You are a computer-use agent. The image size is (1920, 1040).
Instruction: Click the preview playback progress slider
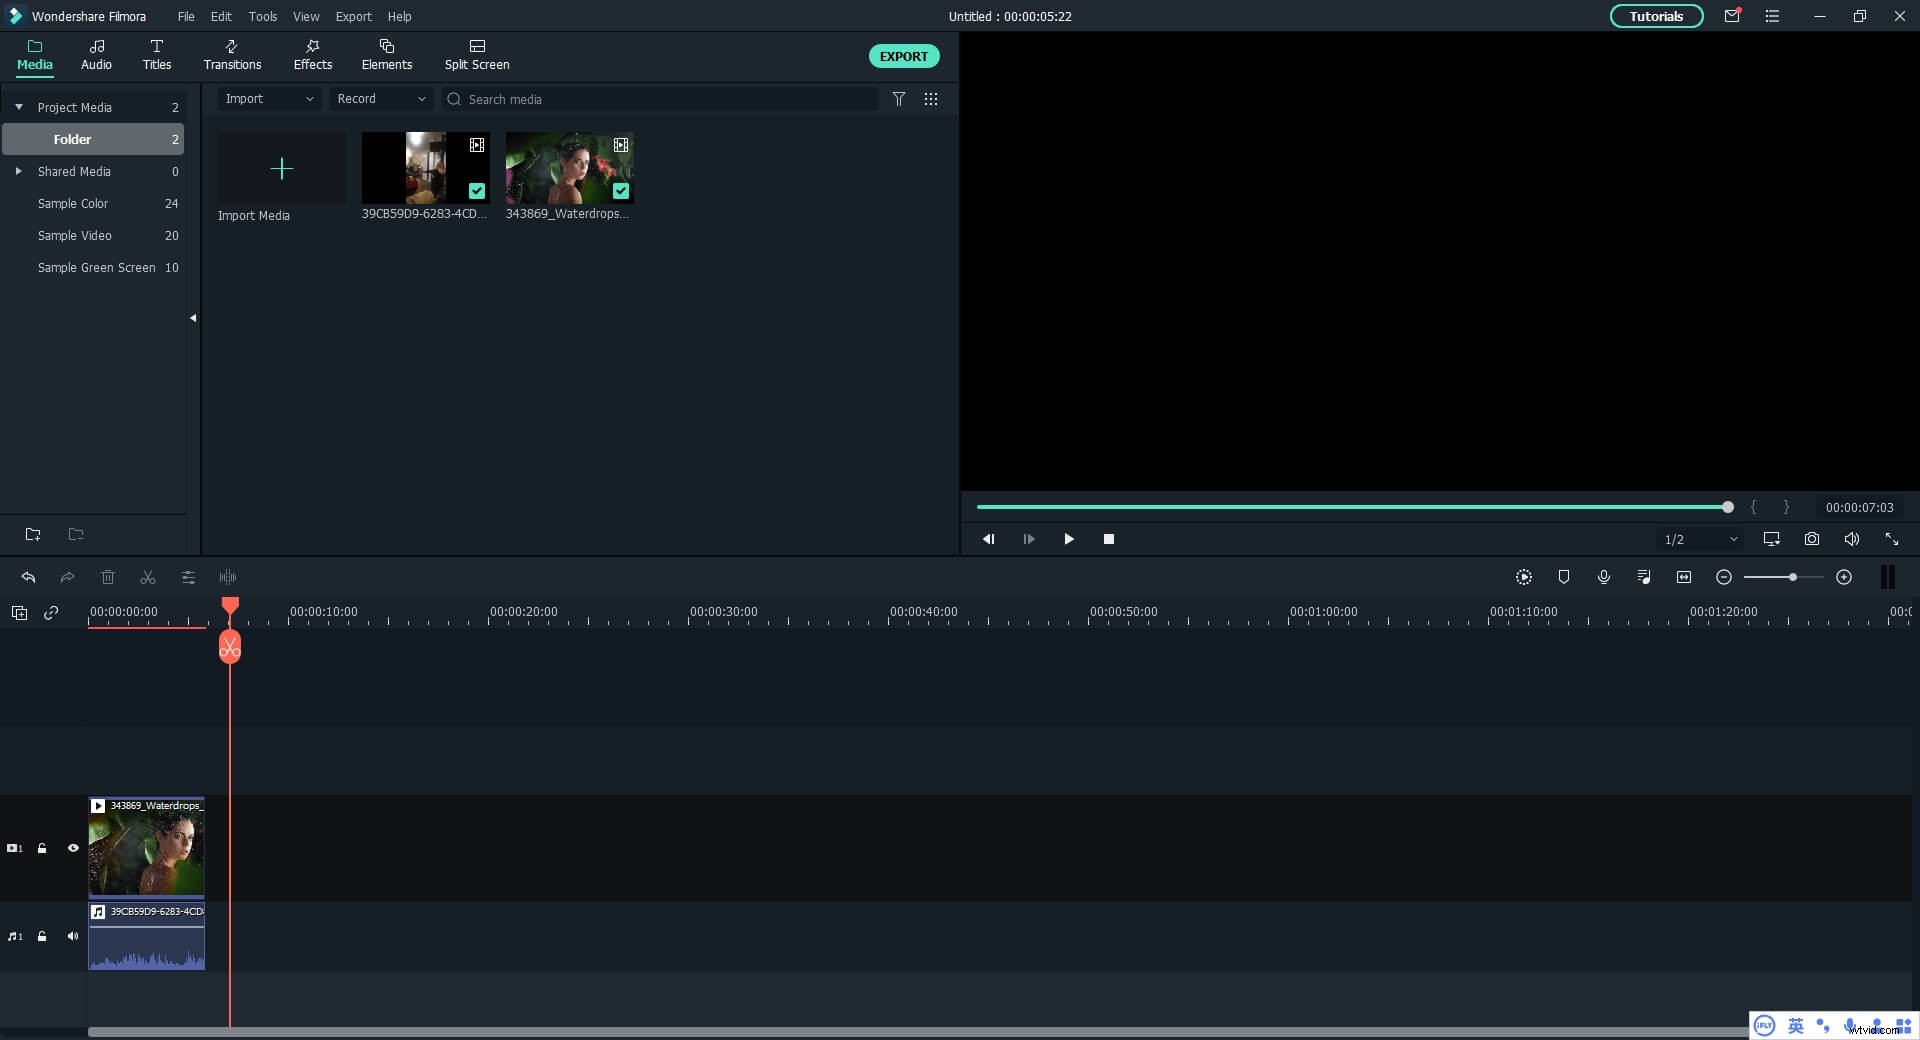coord(1350,507)
